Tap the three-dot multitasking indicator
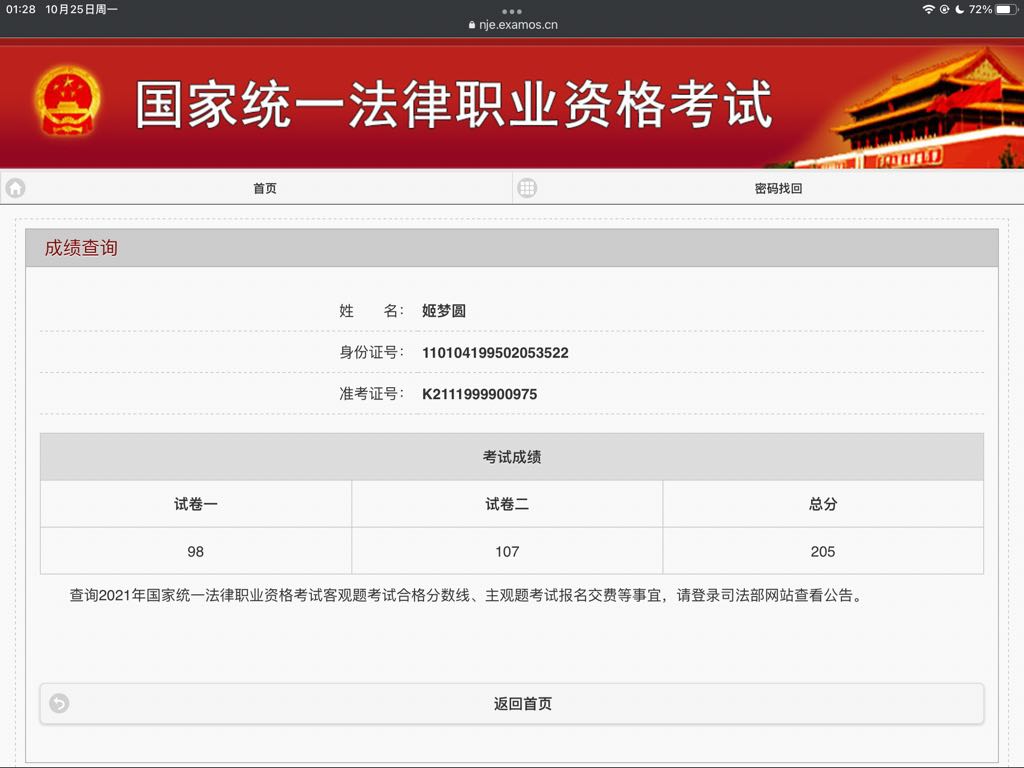 (x=512, y=11)
